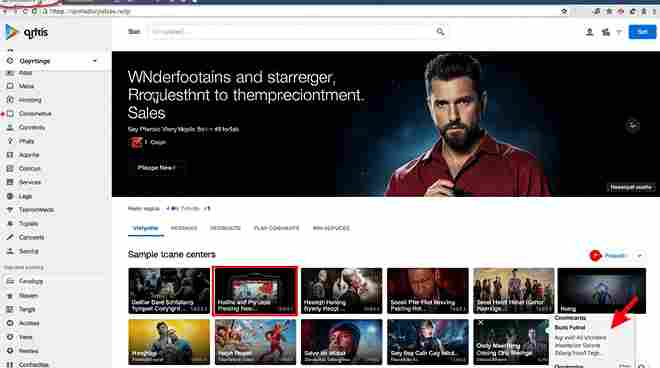This screenshot has height=368, width=660.
Task: Click the red circle button beside section heading
Action: click(595, 256)
